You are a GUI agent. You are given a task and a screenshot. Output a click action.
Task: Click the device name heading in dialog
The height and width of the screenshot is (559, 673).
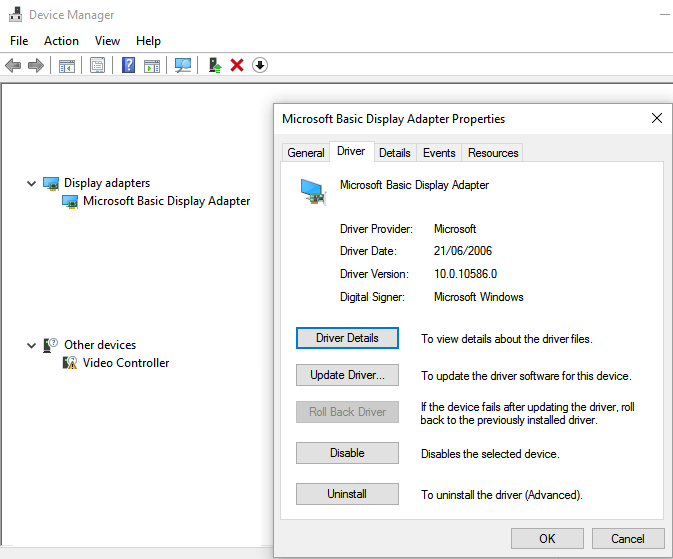(x=414, y=185)
